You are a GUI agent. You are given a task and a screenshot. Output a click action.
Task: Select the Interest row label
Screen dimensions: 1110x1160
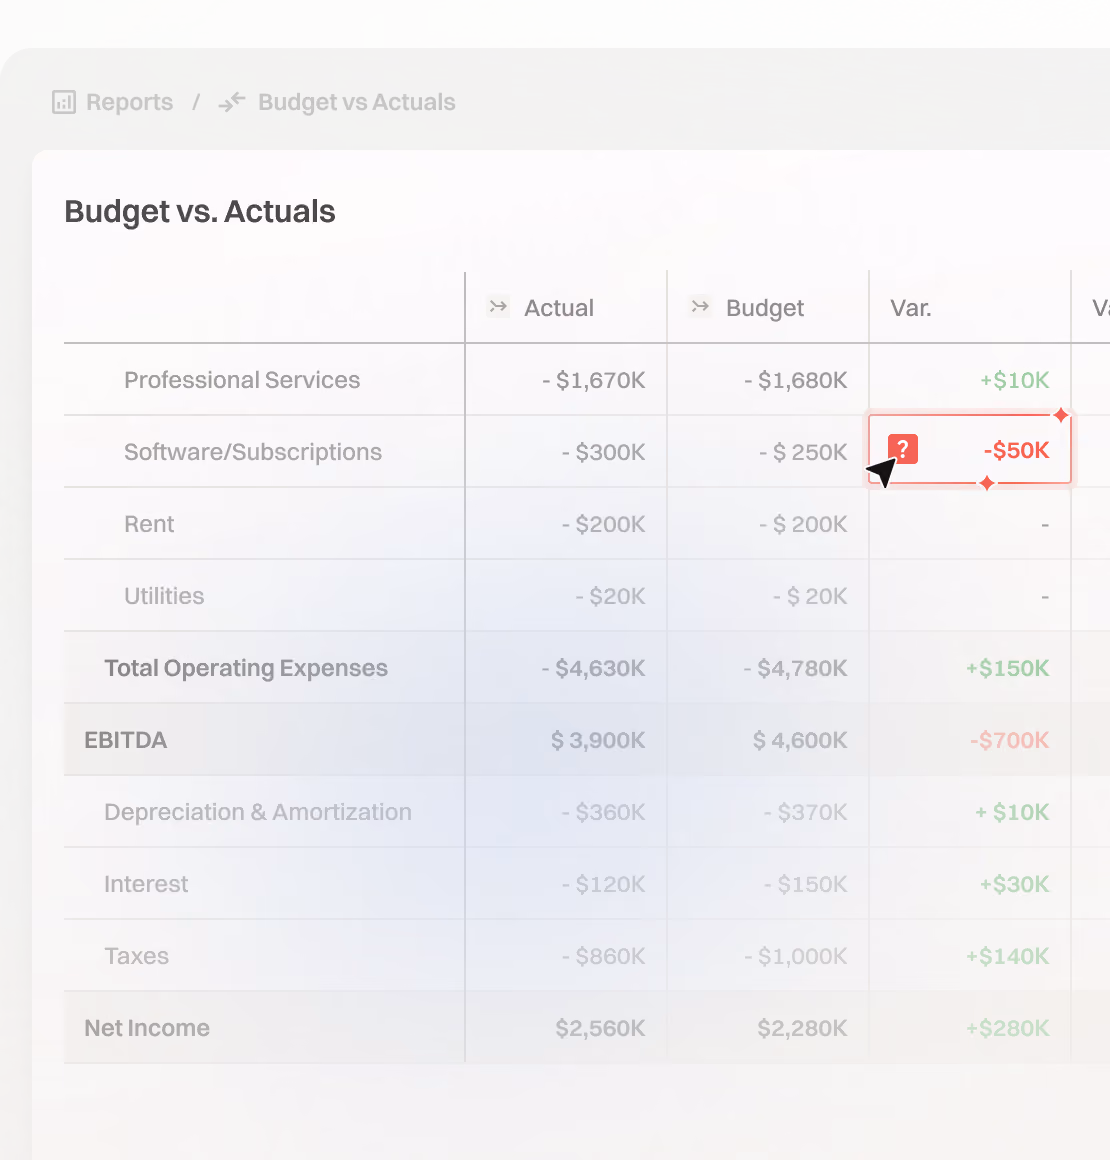pos(146,883)
